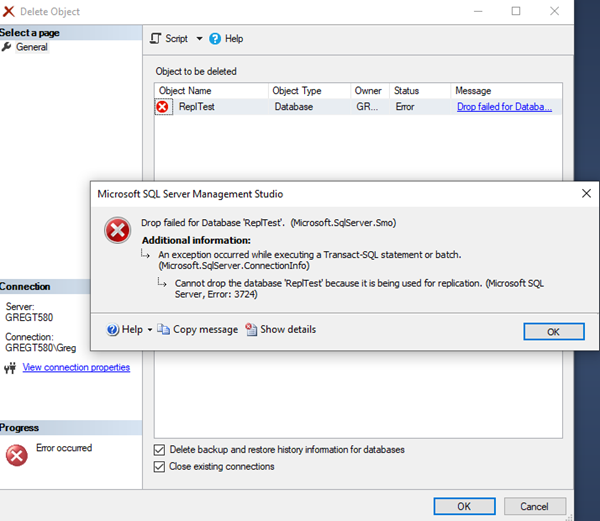Click the Object Type column header
The image size is (600, 521).
(x=310, y=91)
